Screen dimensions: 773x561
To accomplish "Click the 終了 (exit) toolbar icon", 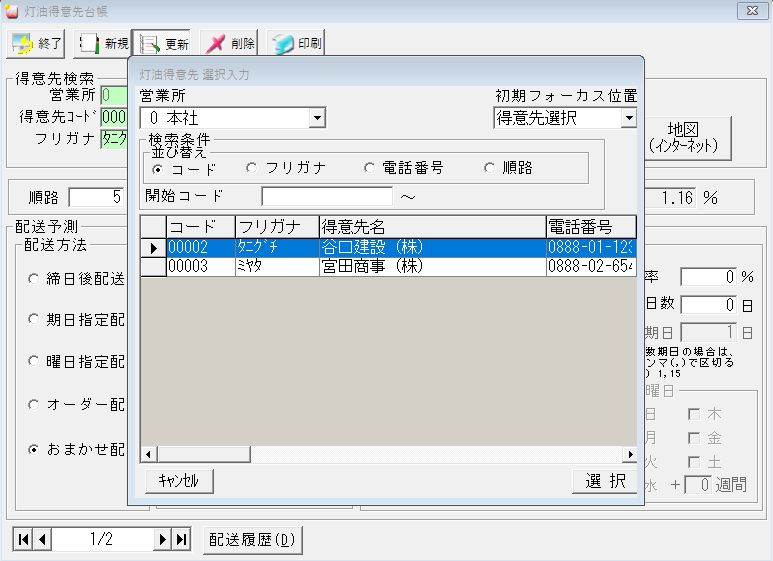I will (38, 44).
